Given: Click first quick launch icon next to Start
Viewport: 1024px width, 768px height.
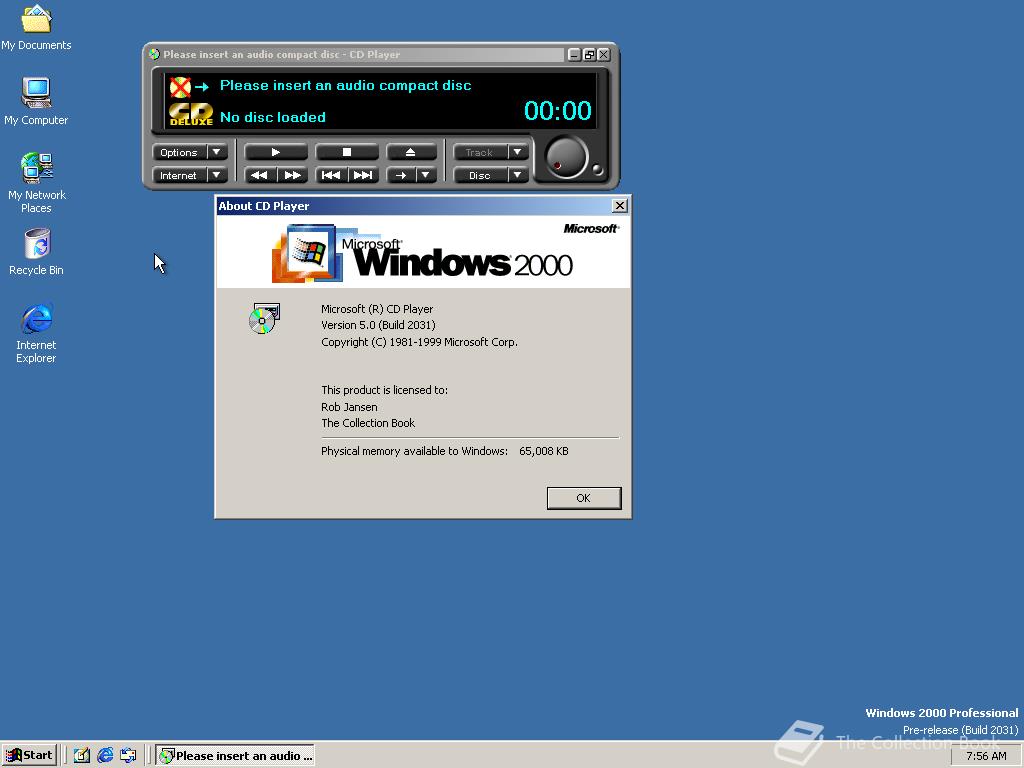Looking at the screenshot, I should [82, 756].
